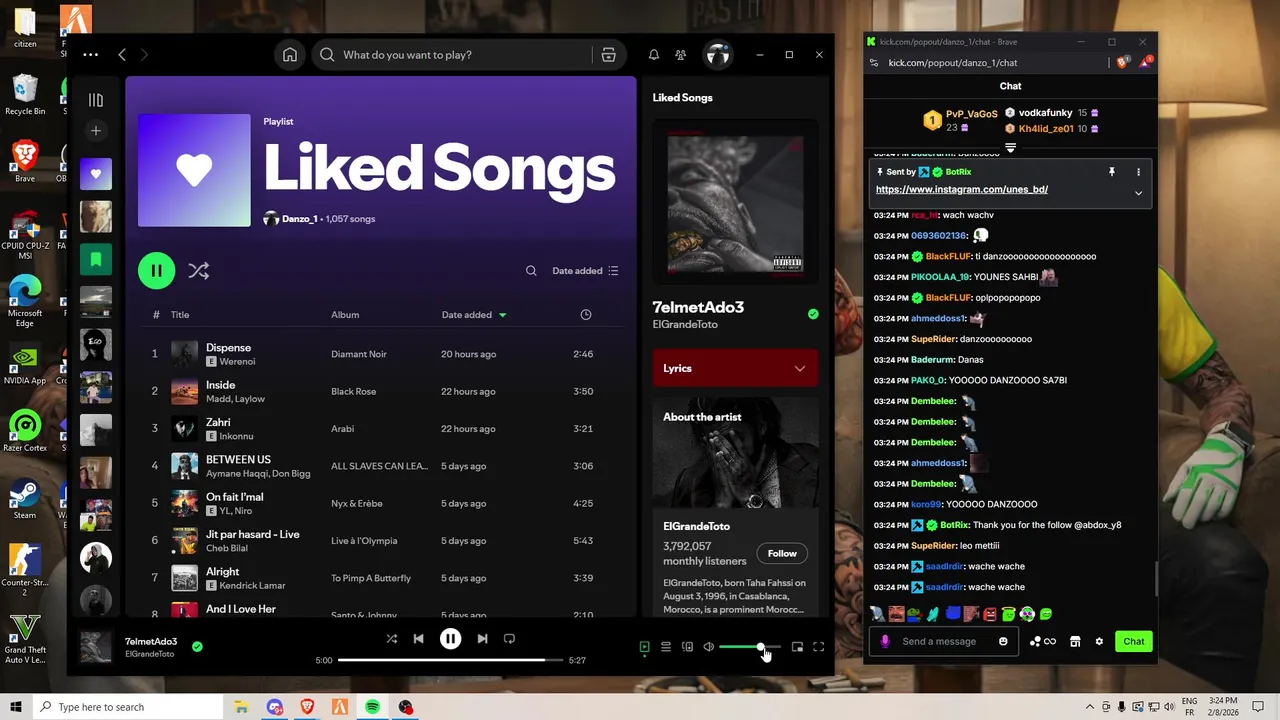Image resolution: width=1280 pixels, height=720 pixels.
Task: Expand Your Library sidebar
Action: pyautogui.click(x=96, y=100)
